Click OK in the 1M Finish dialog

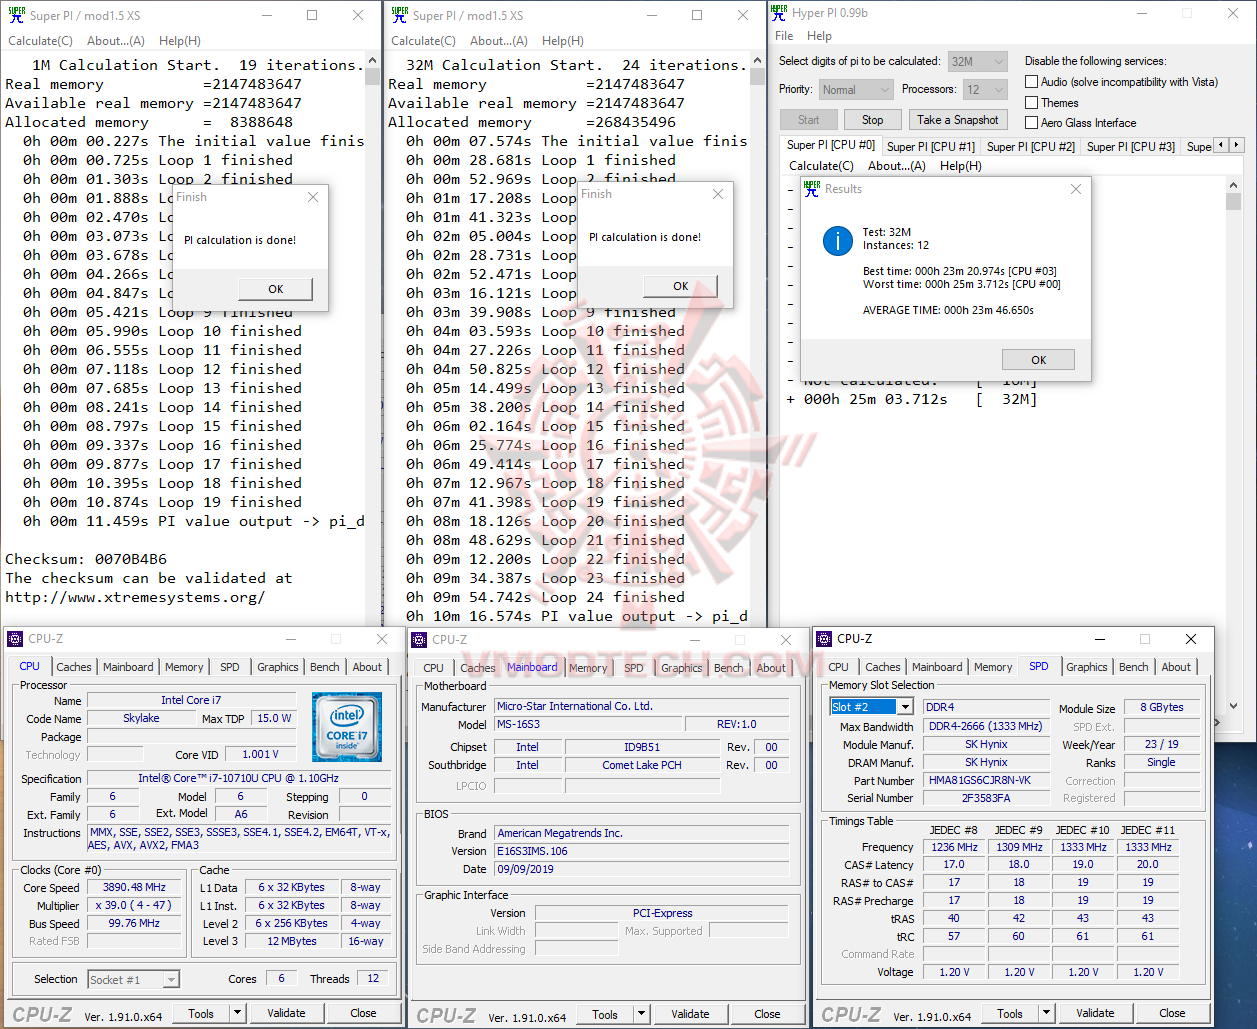point(276,289)
